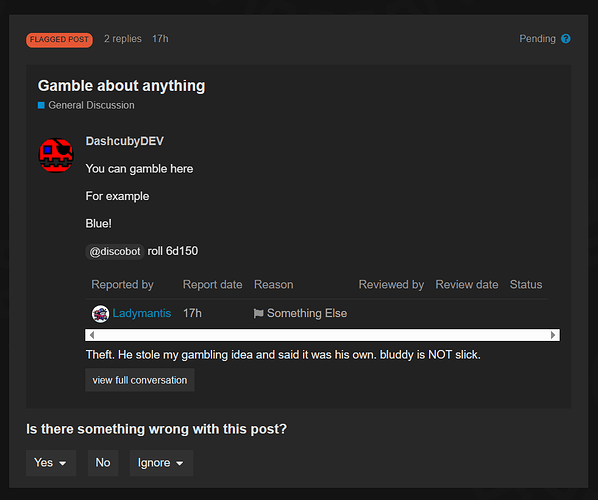598x500 pixels.
Task: Click the right arrow of horizontal scrollbar
Action: [553, 335]
